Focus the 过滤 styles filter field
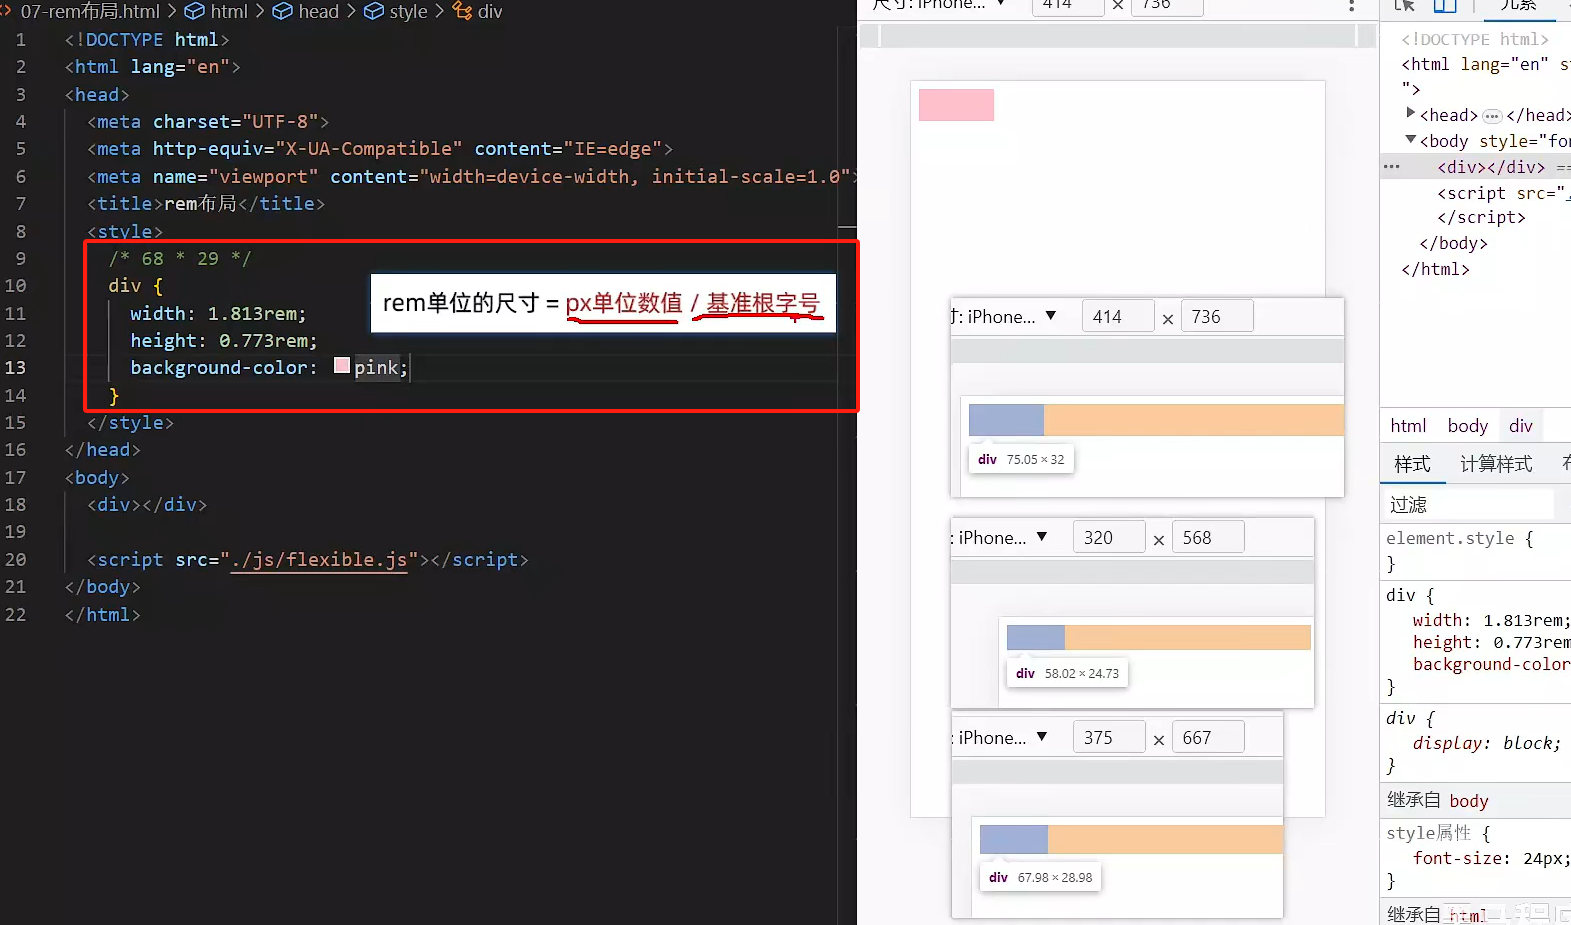Image resolution: width=1571 pixels, height=925 pixels. pos(1470,504)
